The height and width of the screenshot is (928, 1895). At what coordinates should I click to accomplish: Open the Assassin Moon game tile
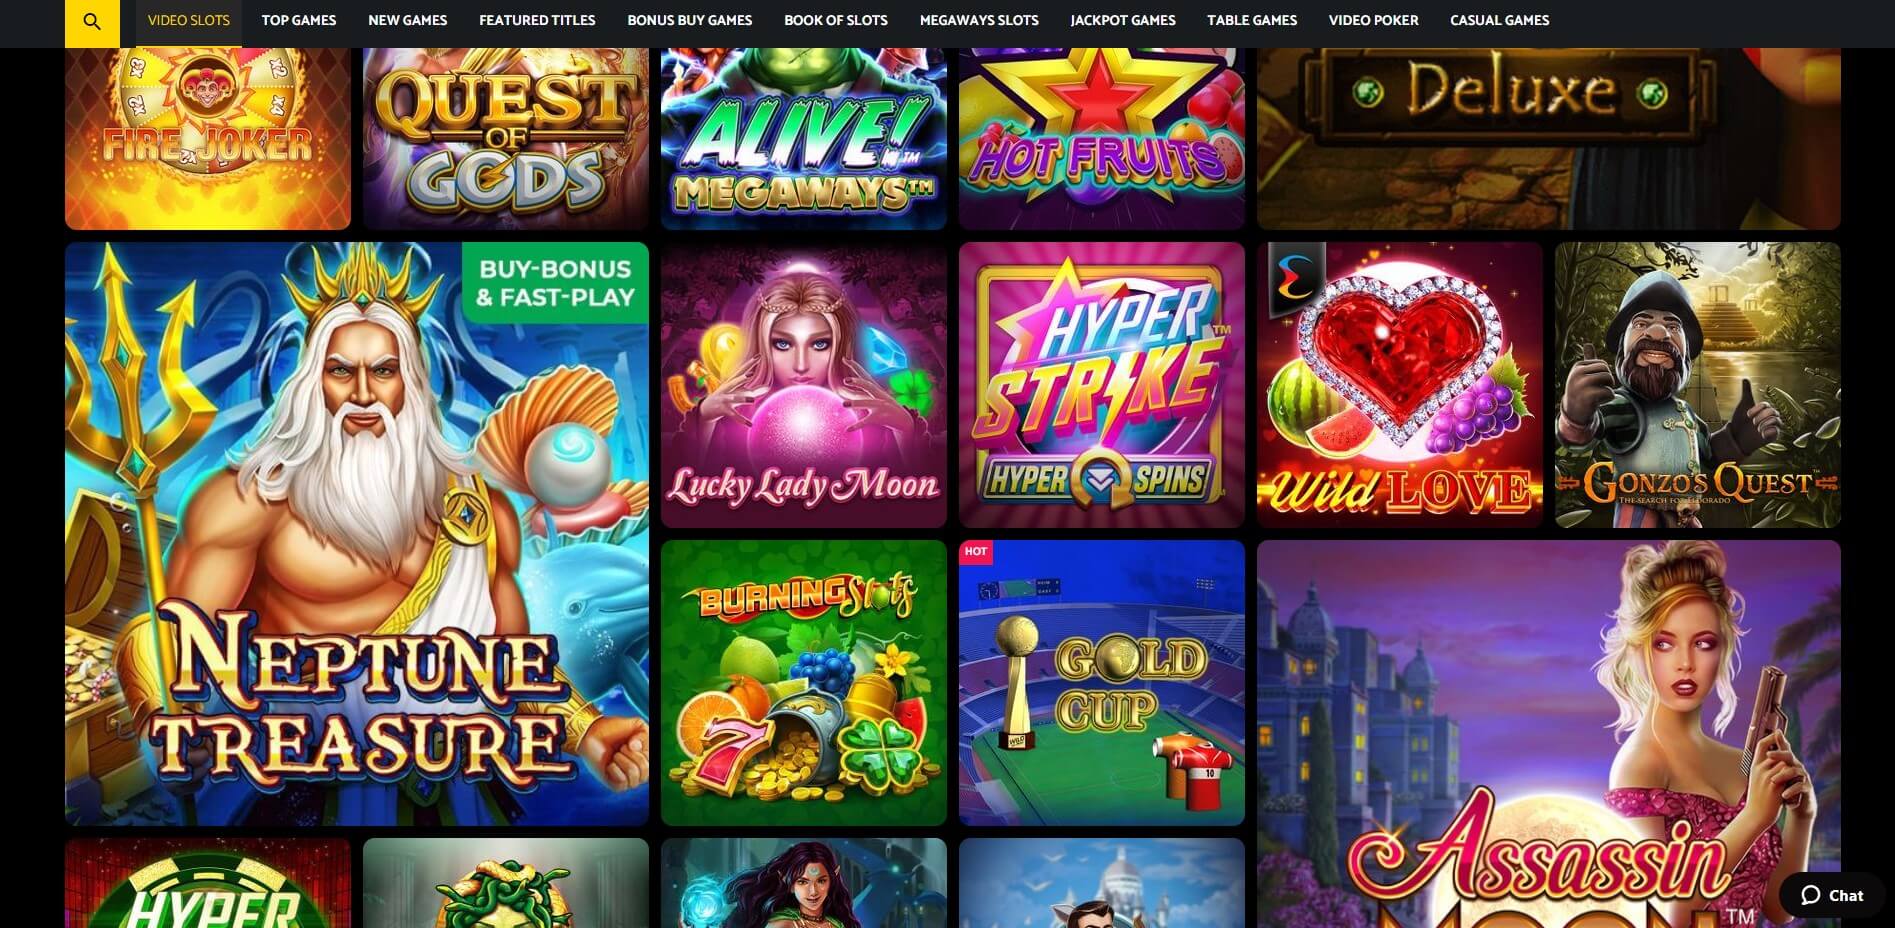(1549, 734)
